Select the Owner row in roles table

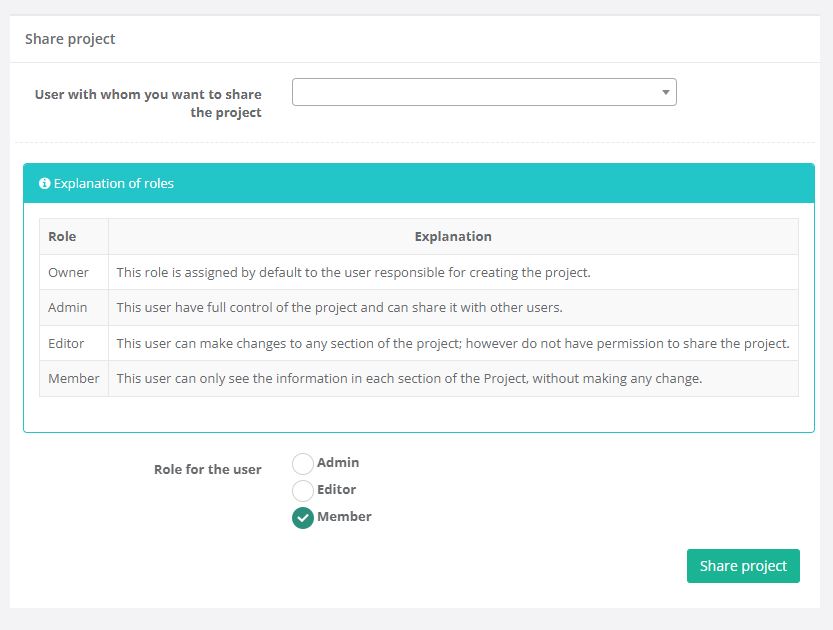(x=68, y=272)
